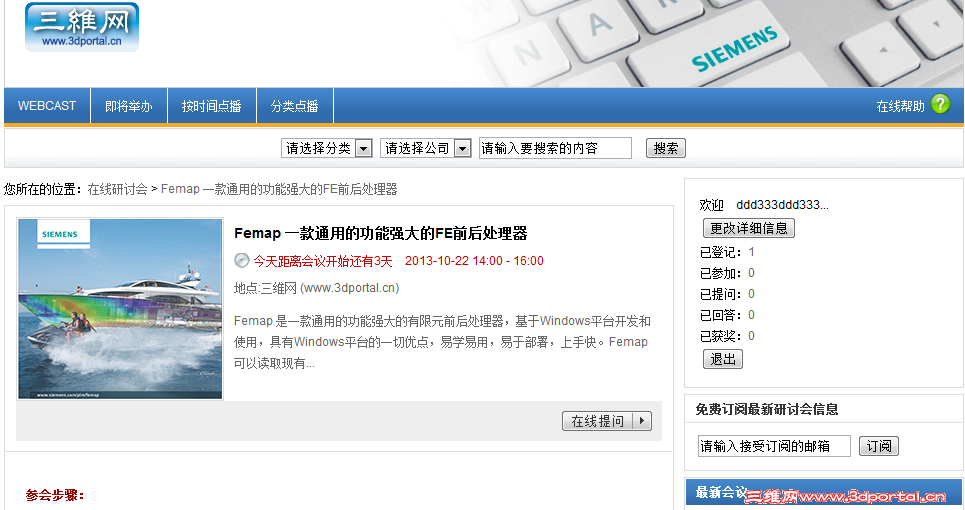Click the 三维网 site logo
Image resolution: width=965 pixels, height=510 pixels.
82,27
